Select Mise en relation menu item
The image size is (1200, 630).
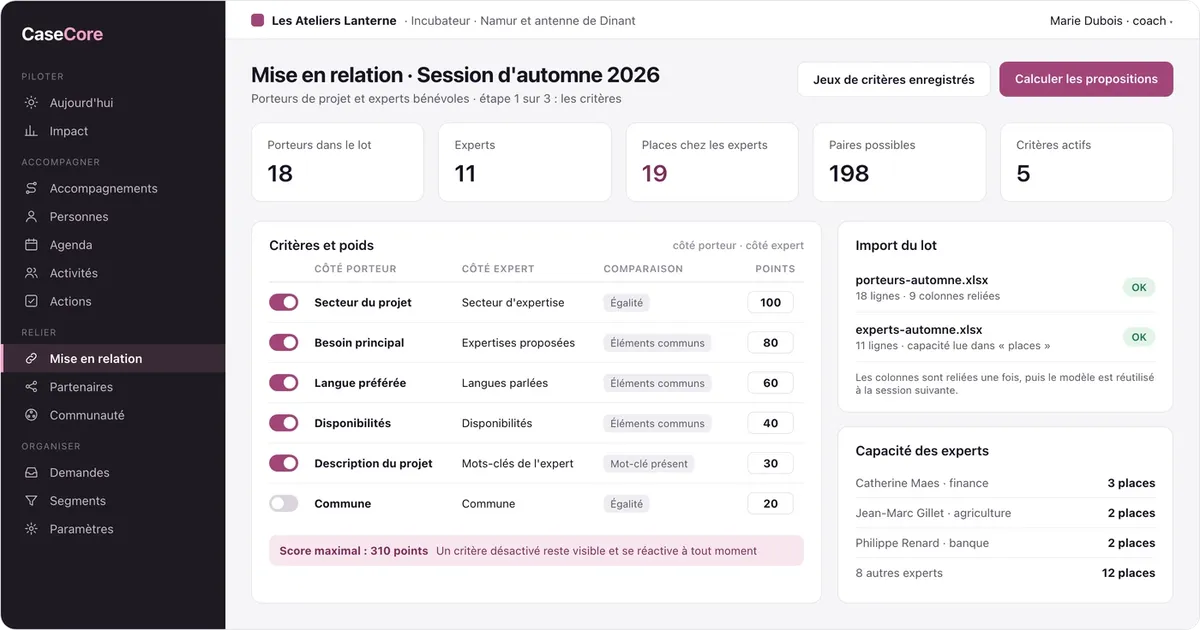click(113, 358)
